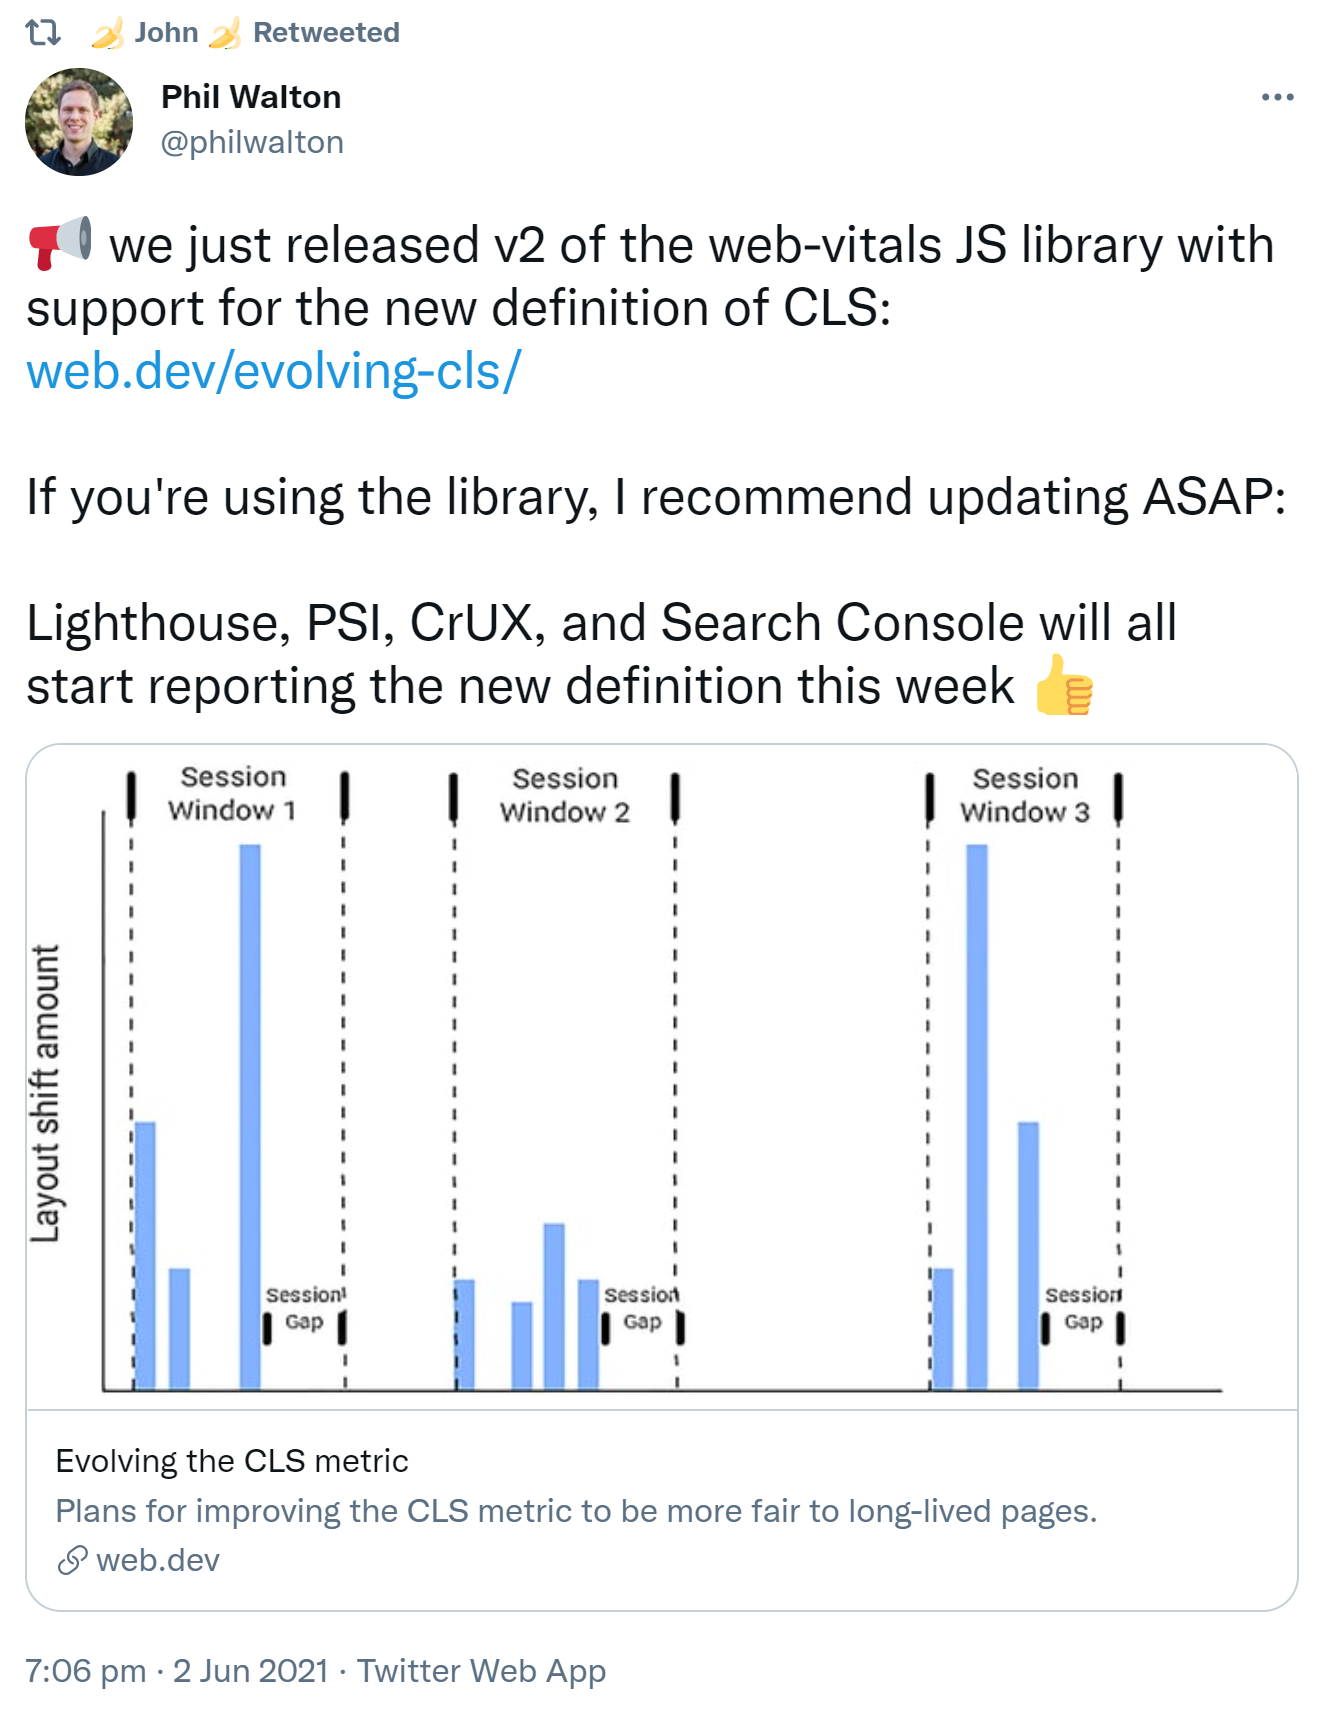Click Phil Walton's display name
This screenshot has height=1713, width=1319.
(251, 96)
